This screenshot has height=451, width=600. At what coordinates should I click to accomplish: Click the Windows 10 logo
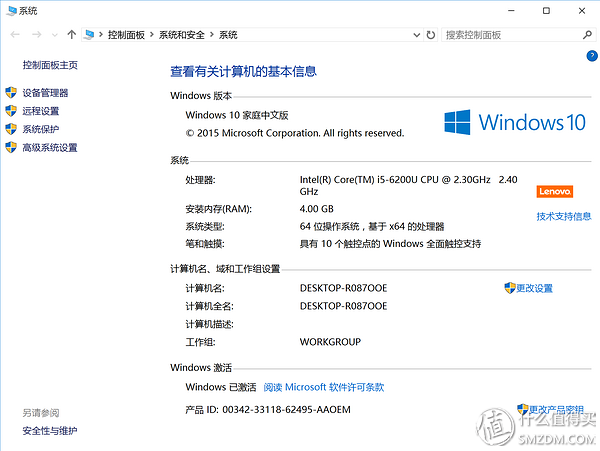click(515, 122)
